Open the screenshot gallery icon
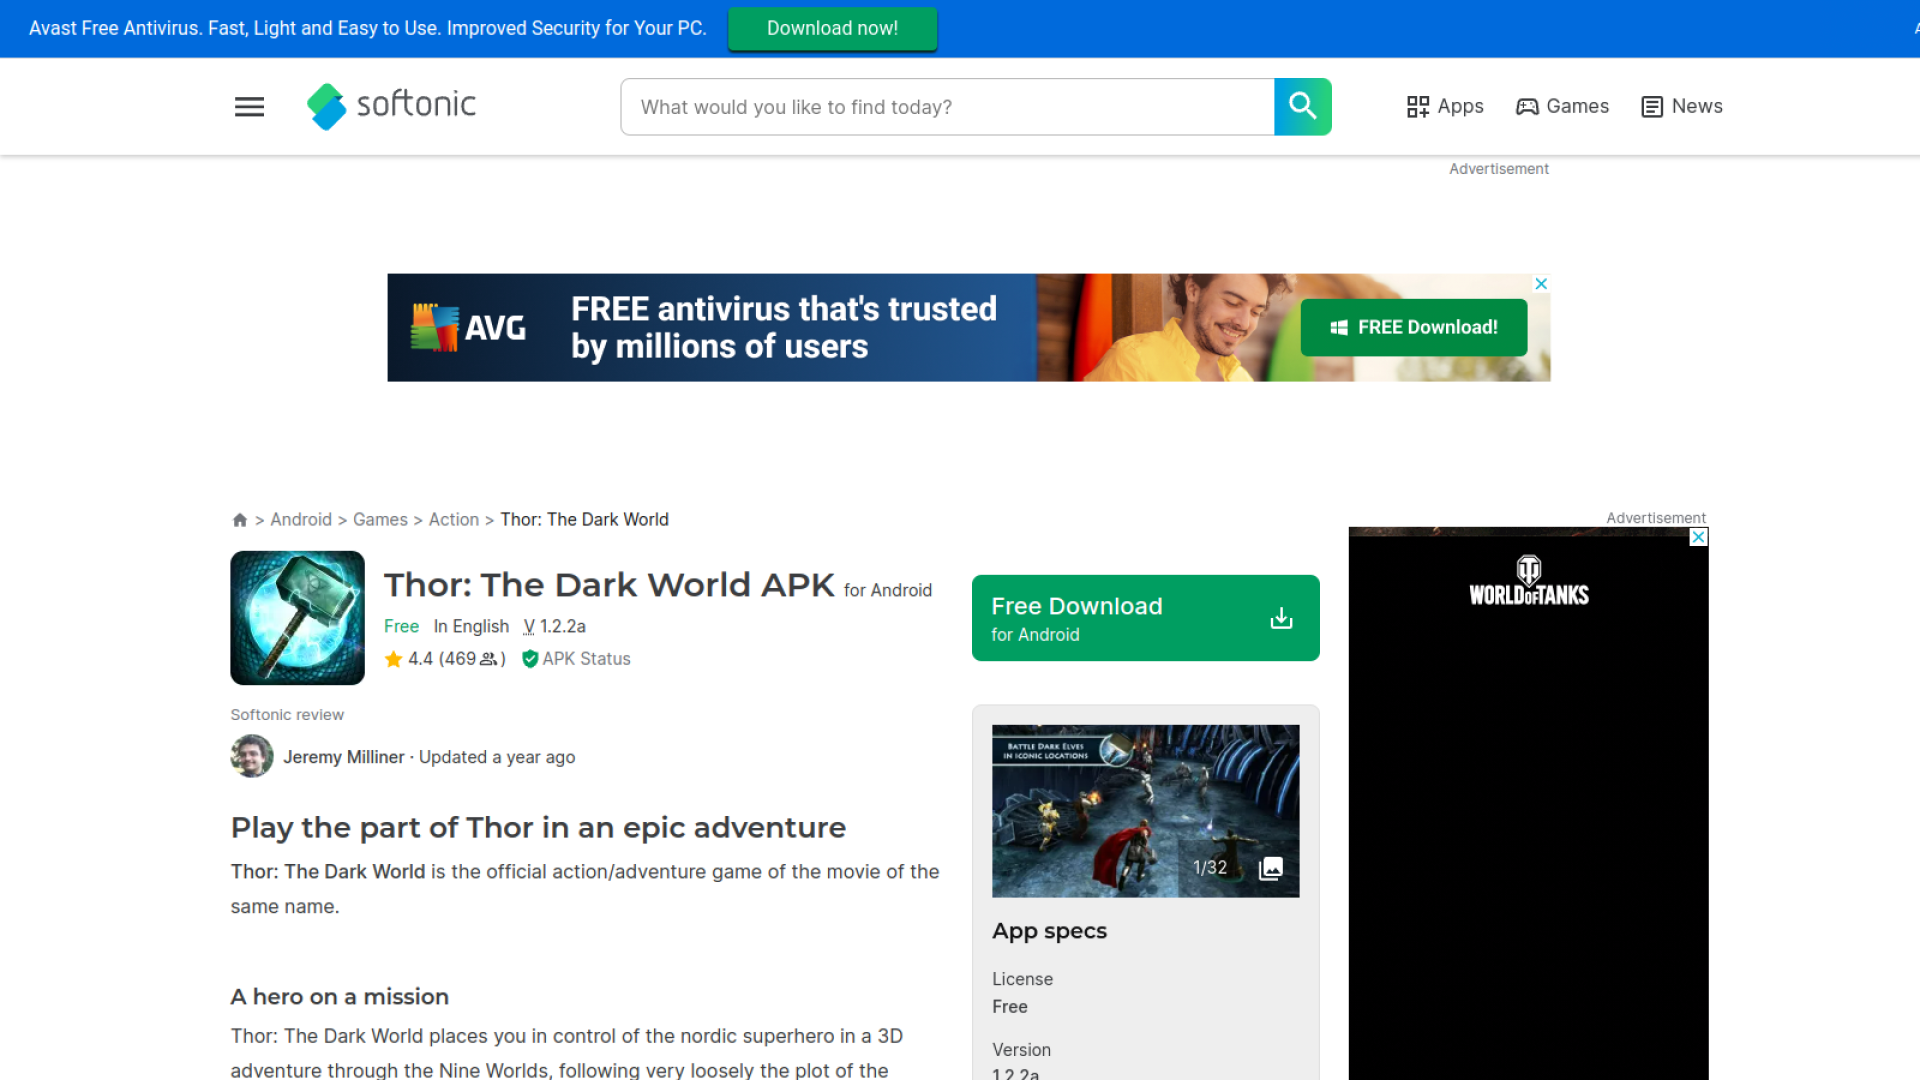Screen dimensions: 1920x1080 coord(1270,868)
